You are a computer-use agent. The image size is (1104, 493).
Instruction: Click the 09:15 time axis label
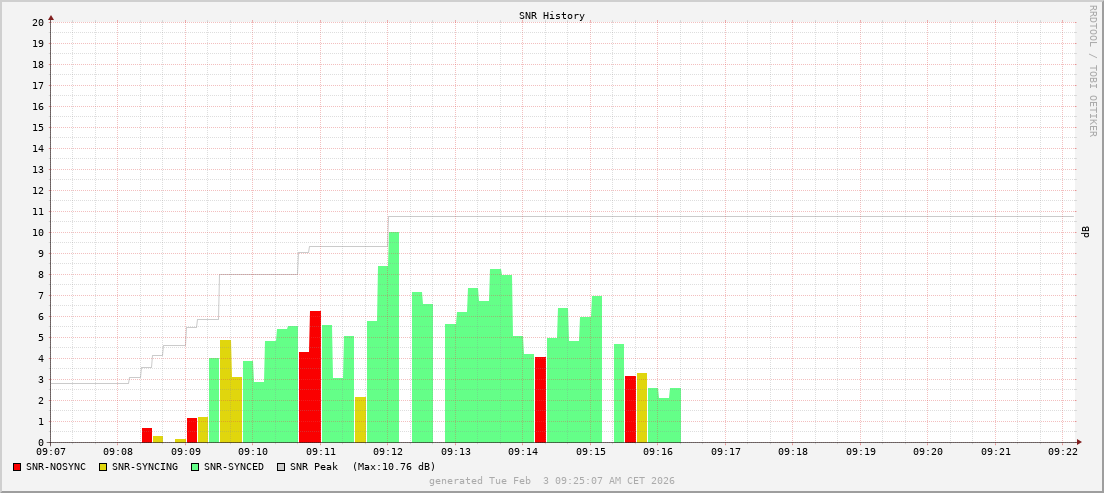(x=590, y=452)
